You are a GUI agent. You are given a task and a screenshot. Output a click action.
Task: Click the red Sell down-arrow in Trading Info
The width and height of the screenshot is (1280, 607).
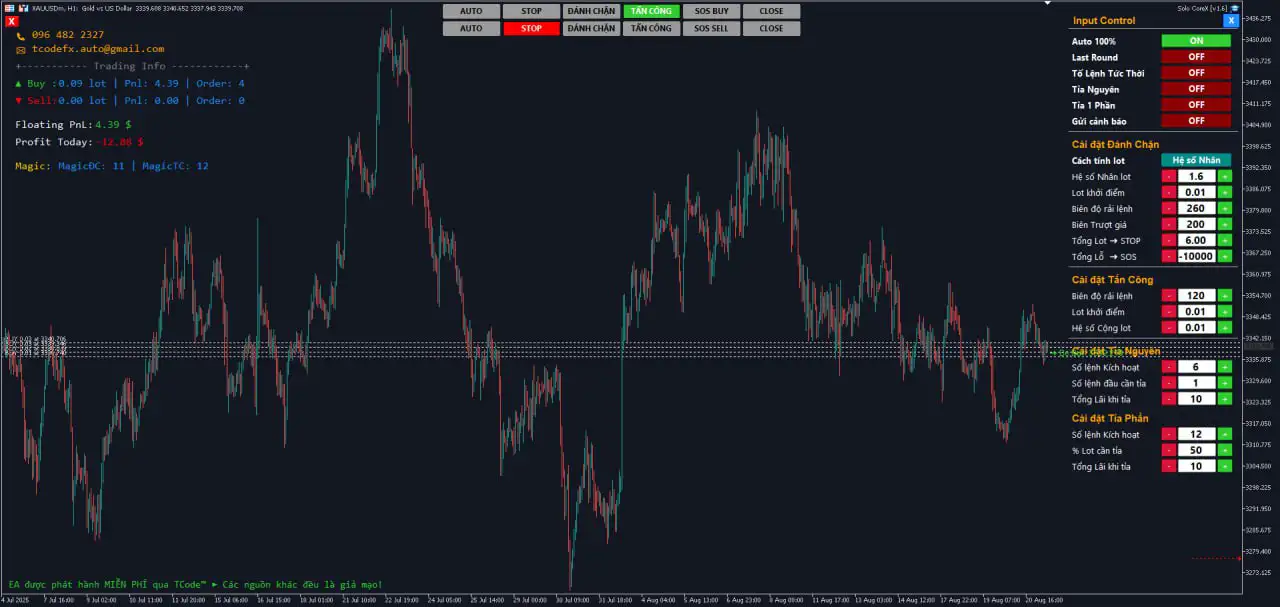[18, 100]
